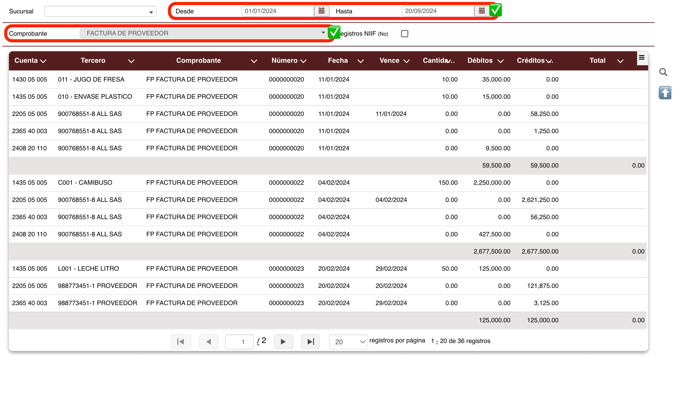Click the debit value 427,500.00
The image size is (688, 393).
click(494, 234)
